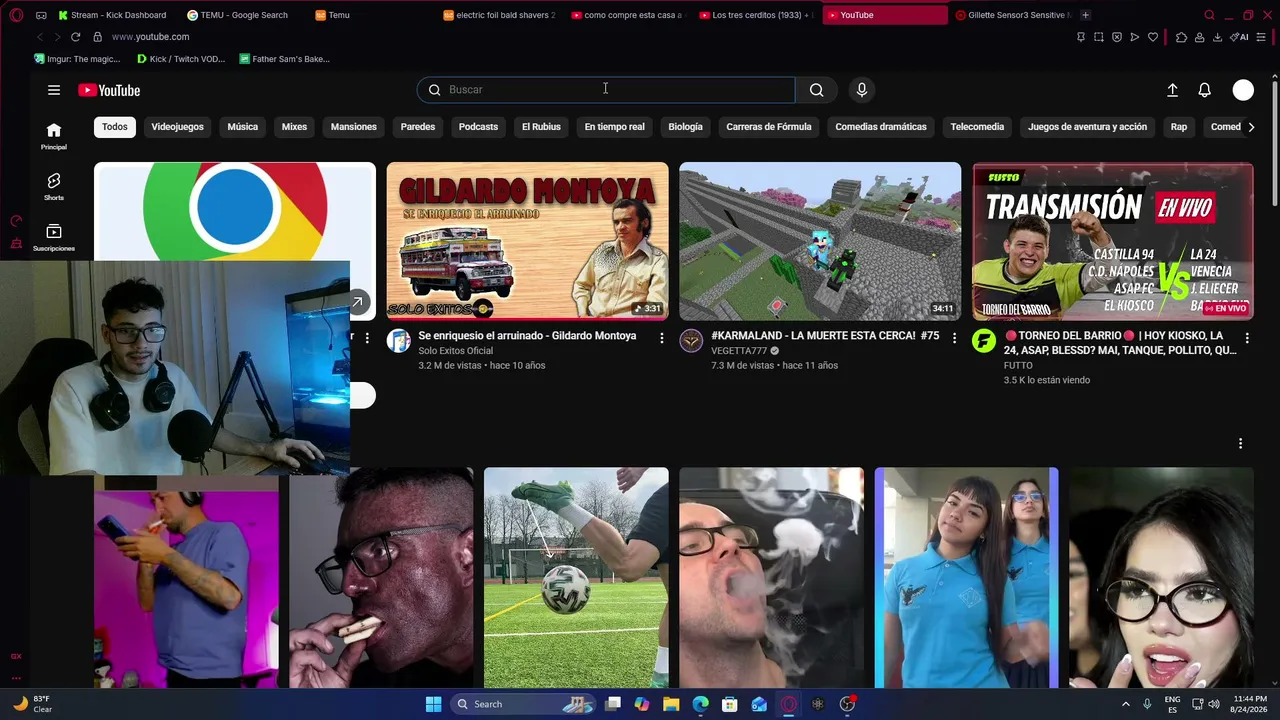Switch to the Los tres cerditos tab
Screen dimensions: 1280x720
[757, 15]
